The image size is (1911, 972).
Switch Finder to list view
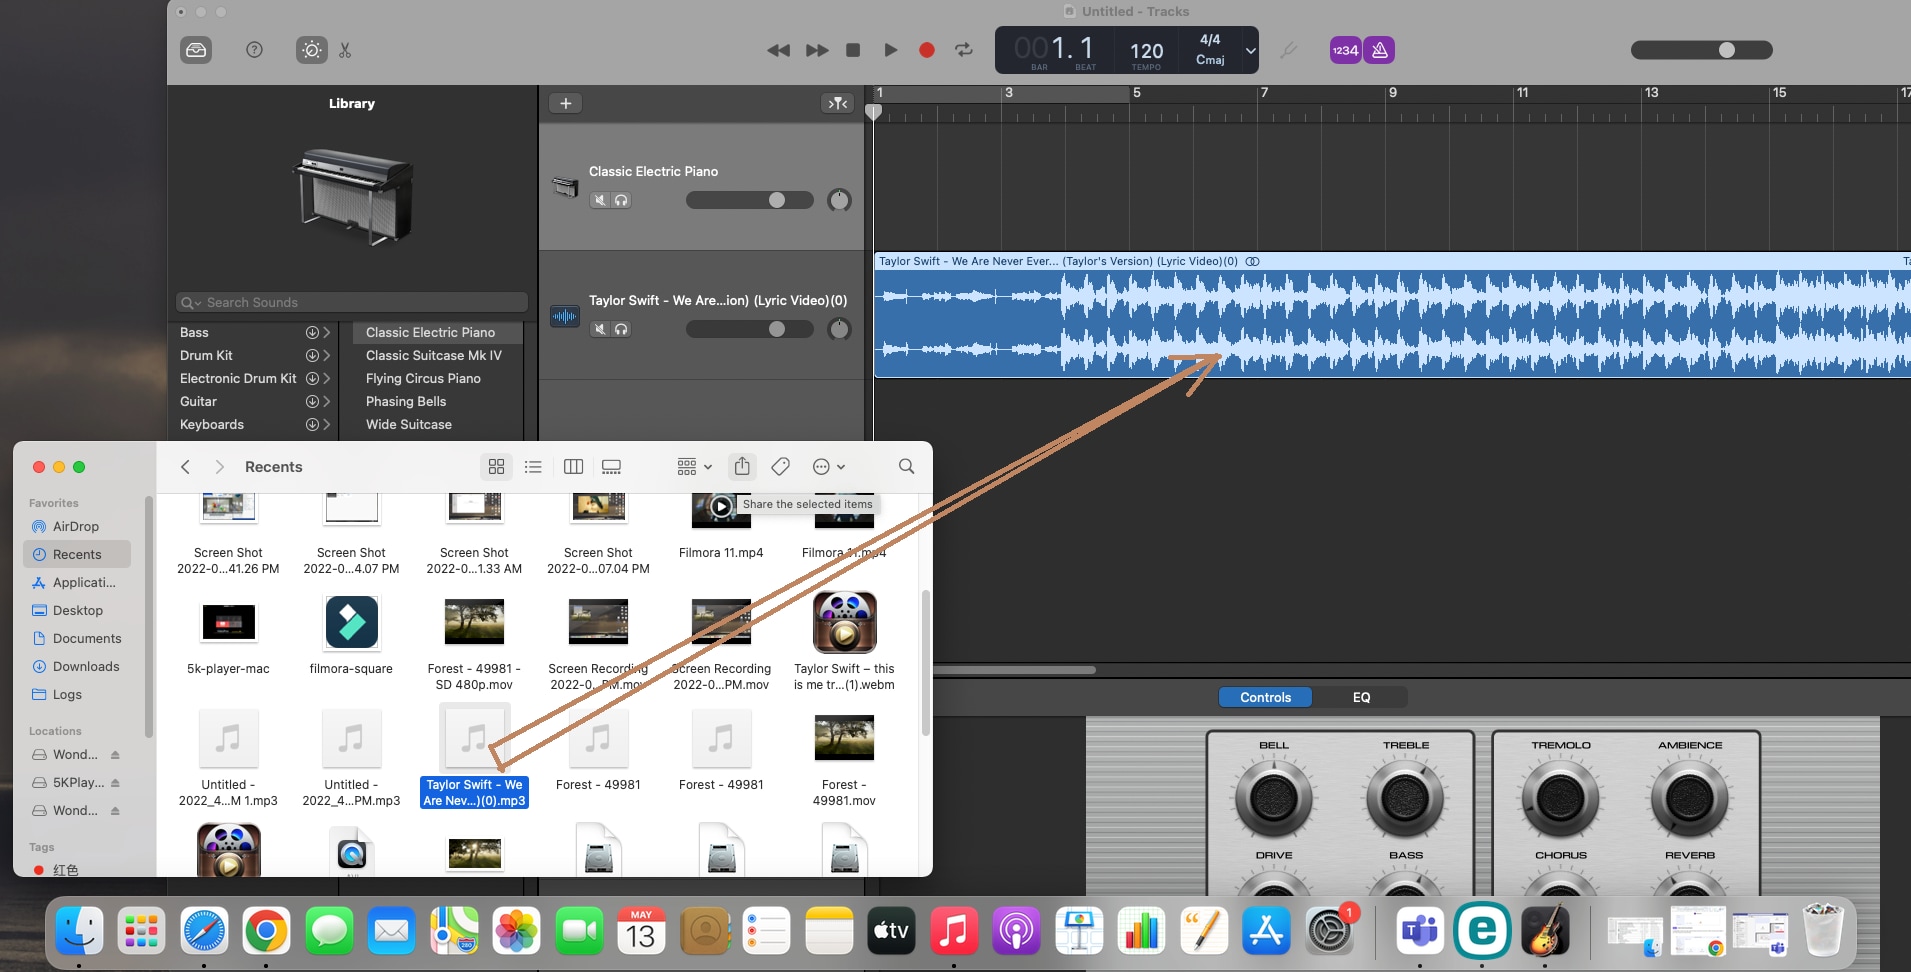533,467
